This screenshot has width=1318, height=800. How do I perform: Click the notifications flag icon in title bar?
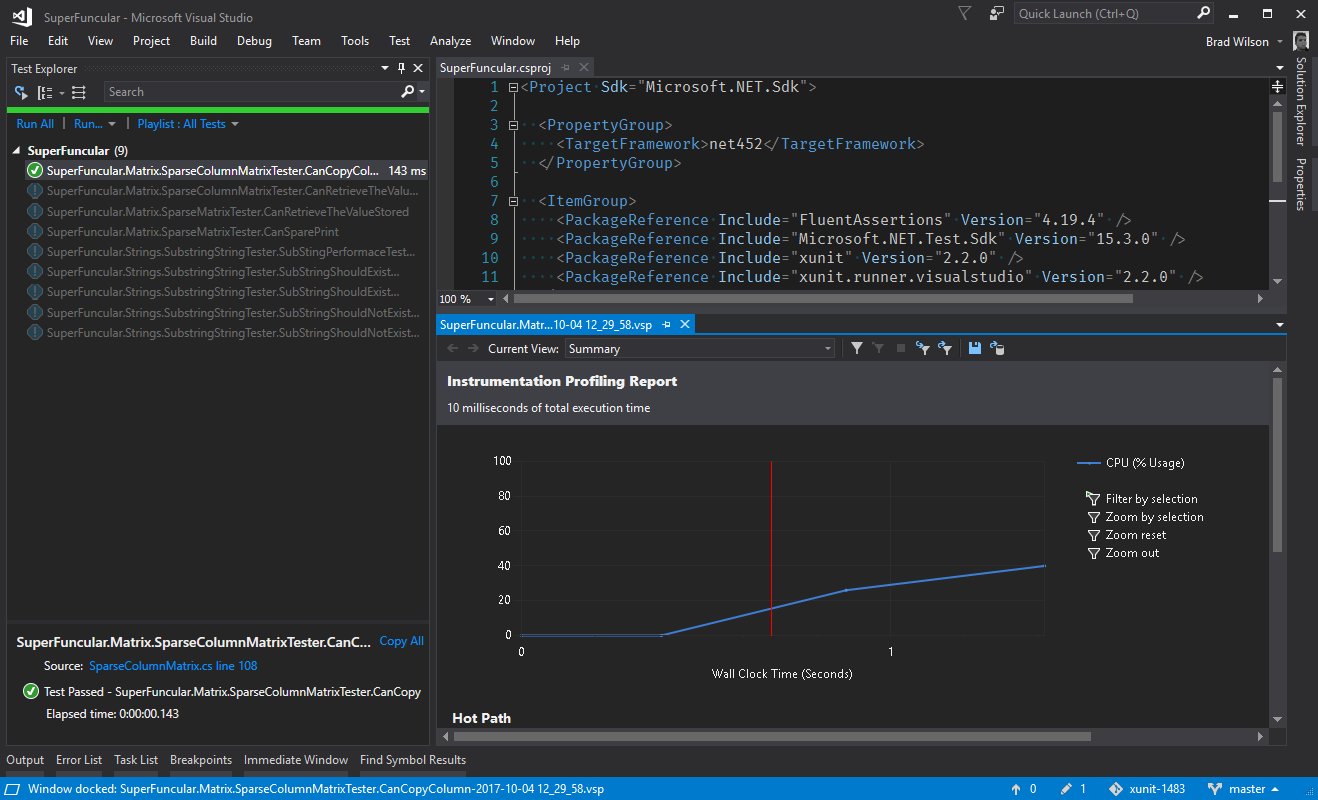pos(964,13)
